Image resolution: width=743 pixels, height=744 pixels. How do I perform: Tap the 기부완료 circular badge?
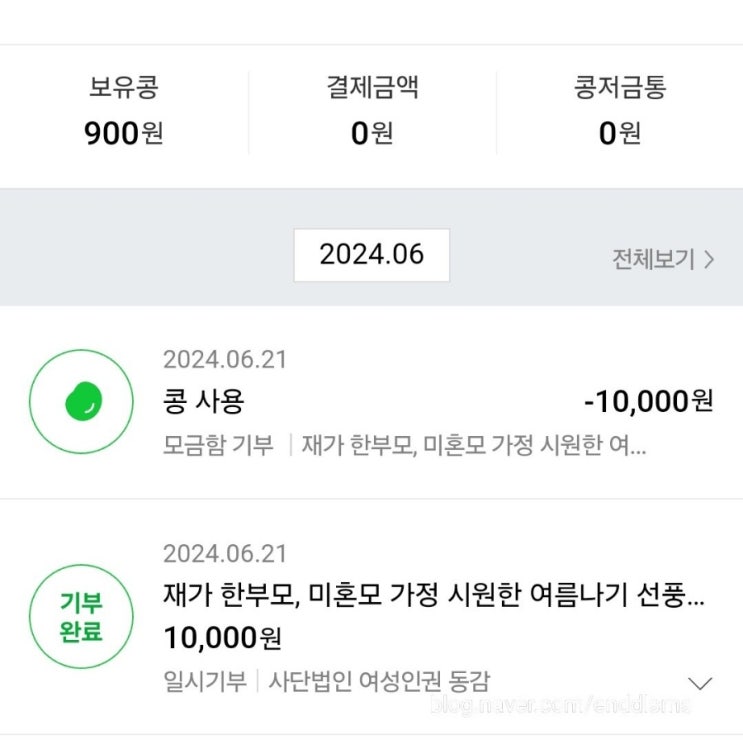(81, 617)
